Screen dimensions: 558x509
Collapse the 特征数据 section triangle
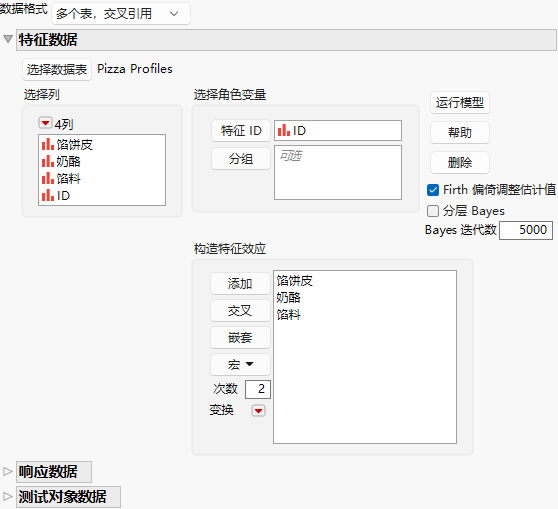click(8, 39)
